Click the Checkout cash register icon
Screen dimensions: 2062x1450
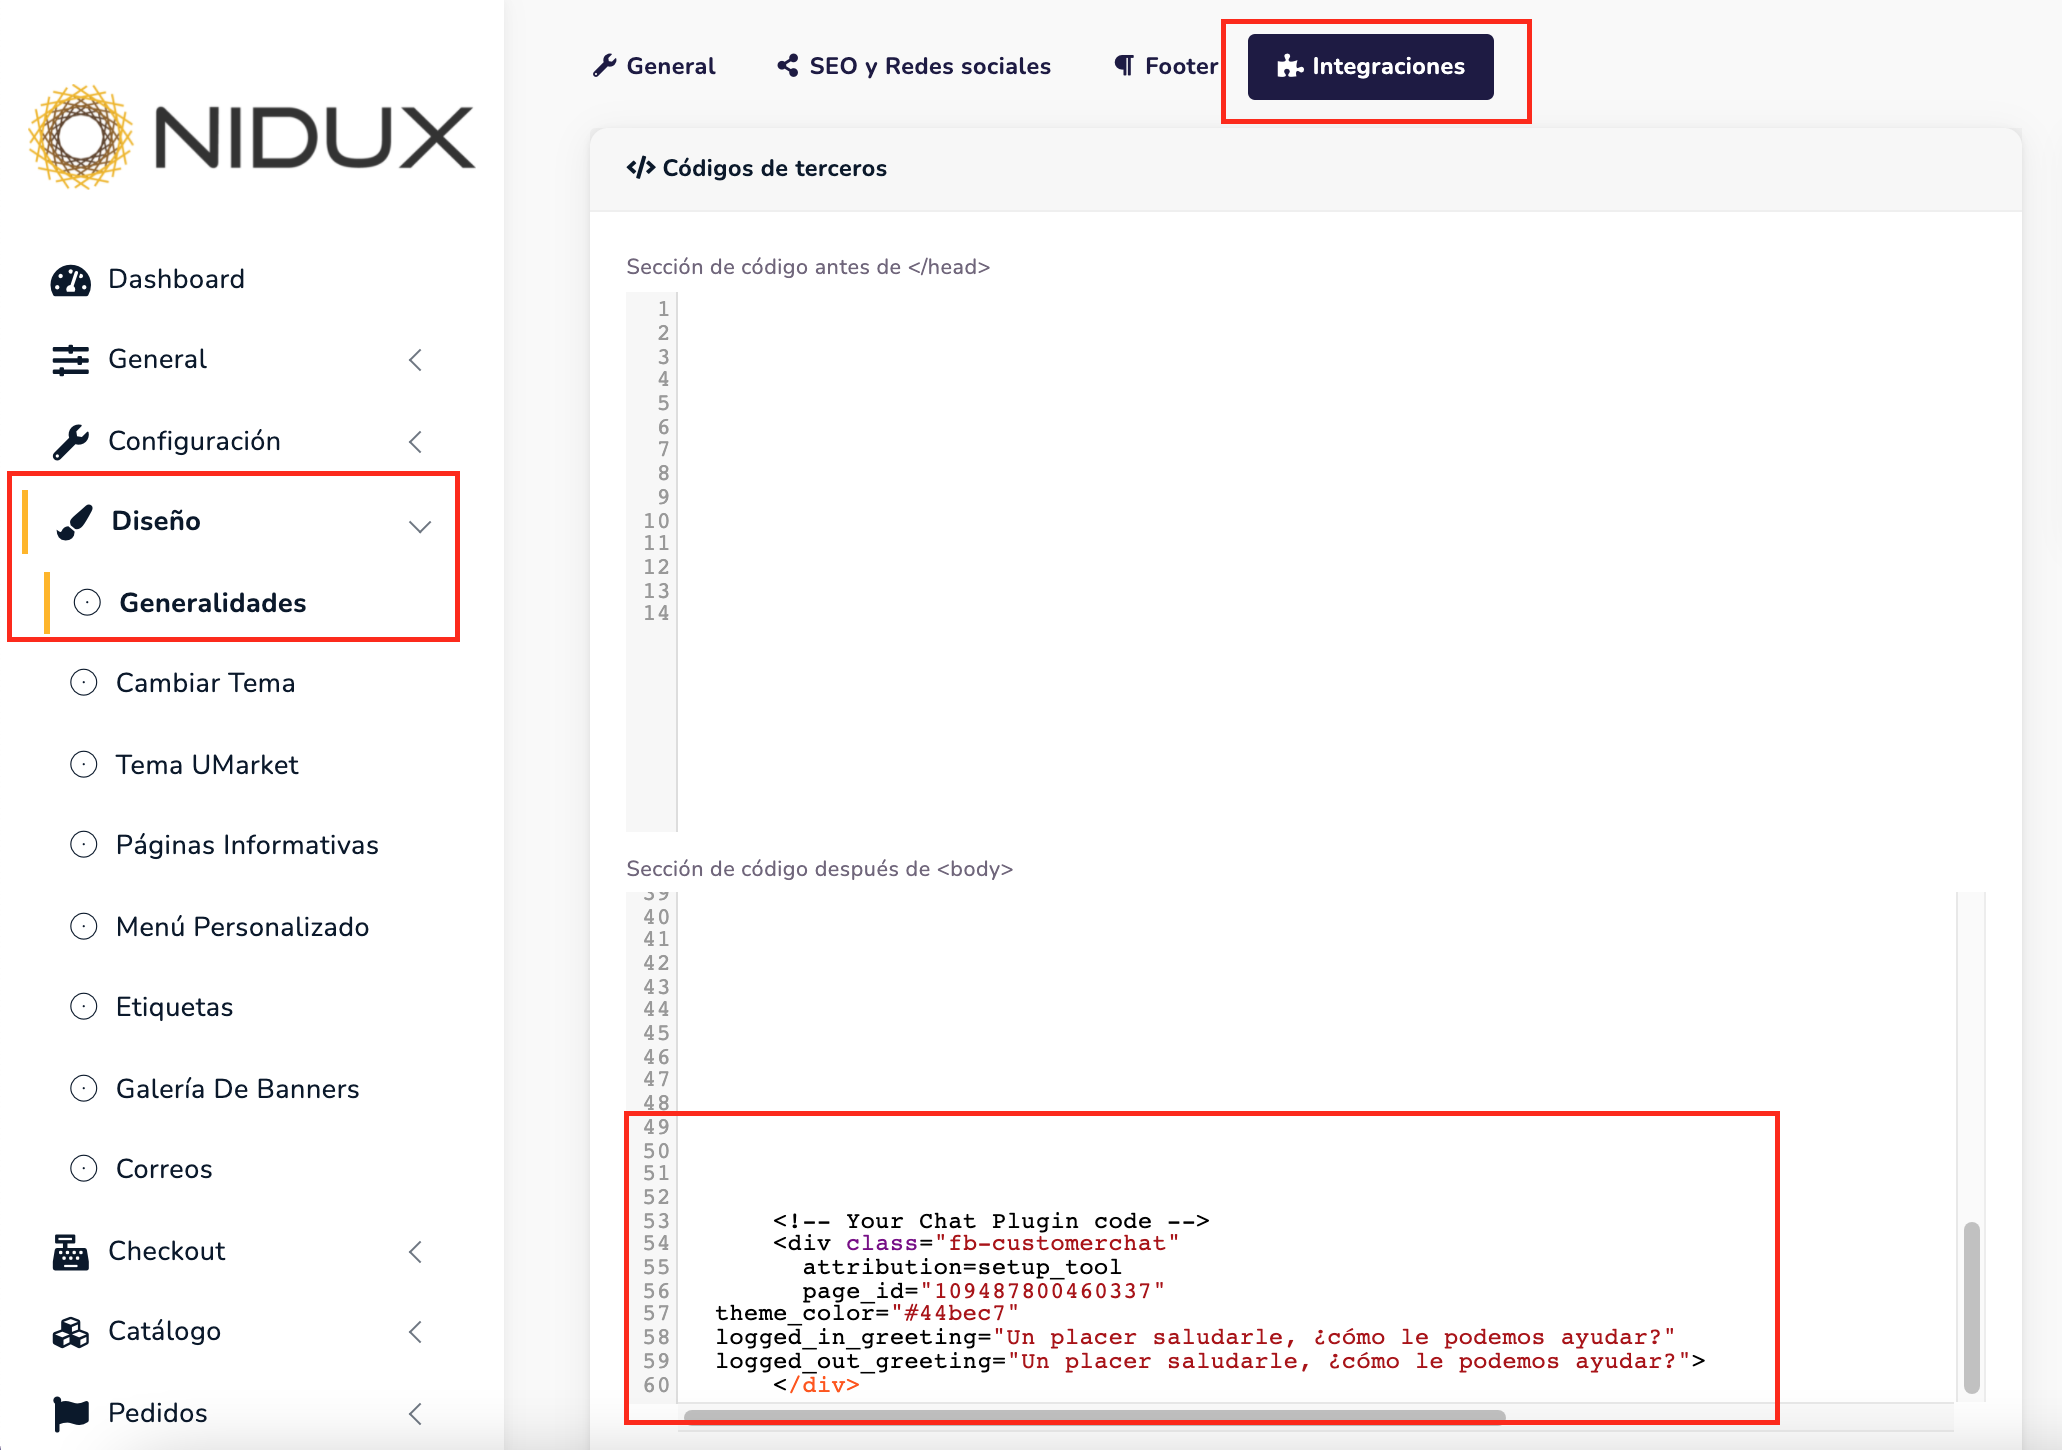coord(70,1252)
